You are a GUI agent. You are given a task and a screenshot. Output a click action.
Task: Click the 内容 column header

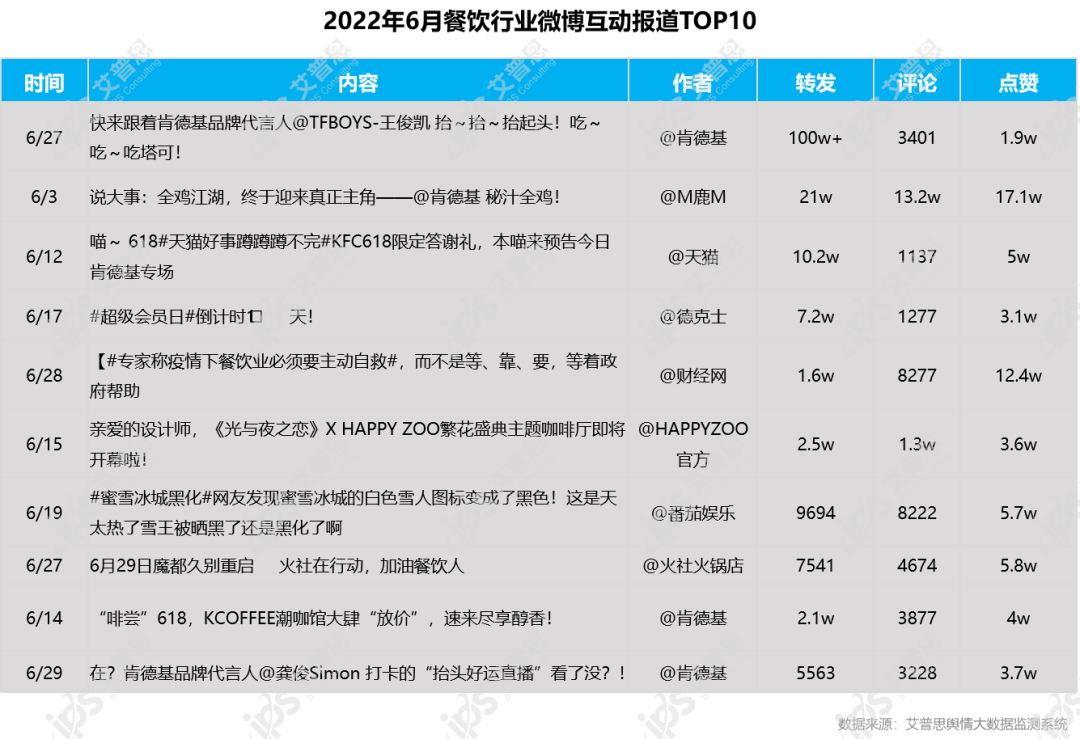[358, 83]
